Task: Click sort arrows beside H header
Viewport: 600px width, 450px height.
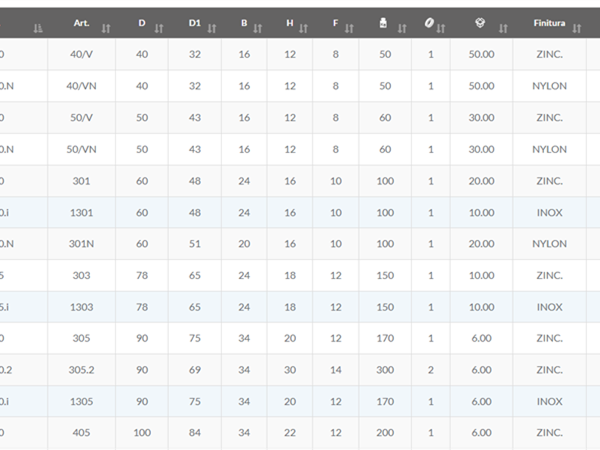Action: click(303, 28)
